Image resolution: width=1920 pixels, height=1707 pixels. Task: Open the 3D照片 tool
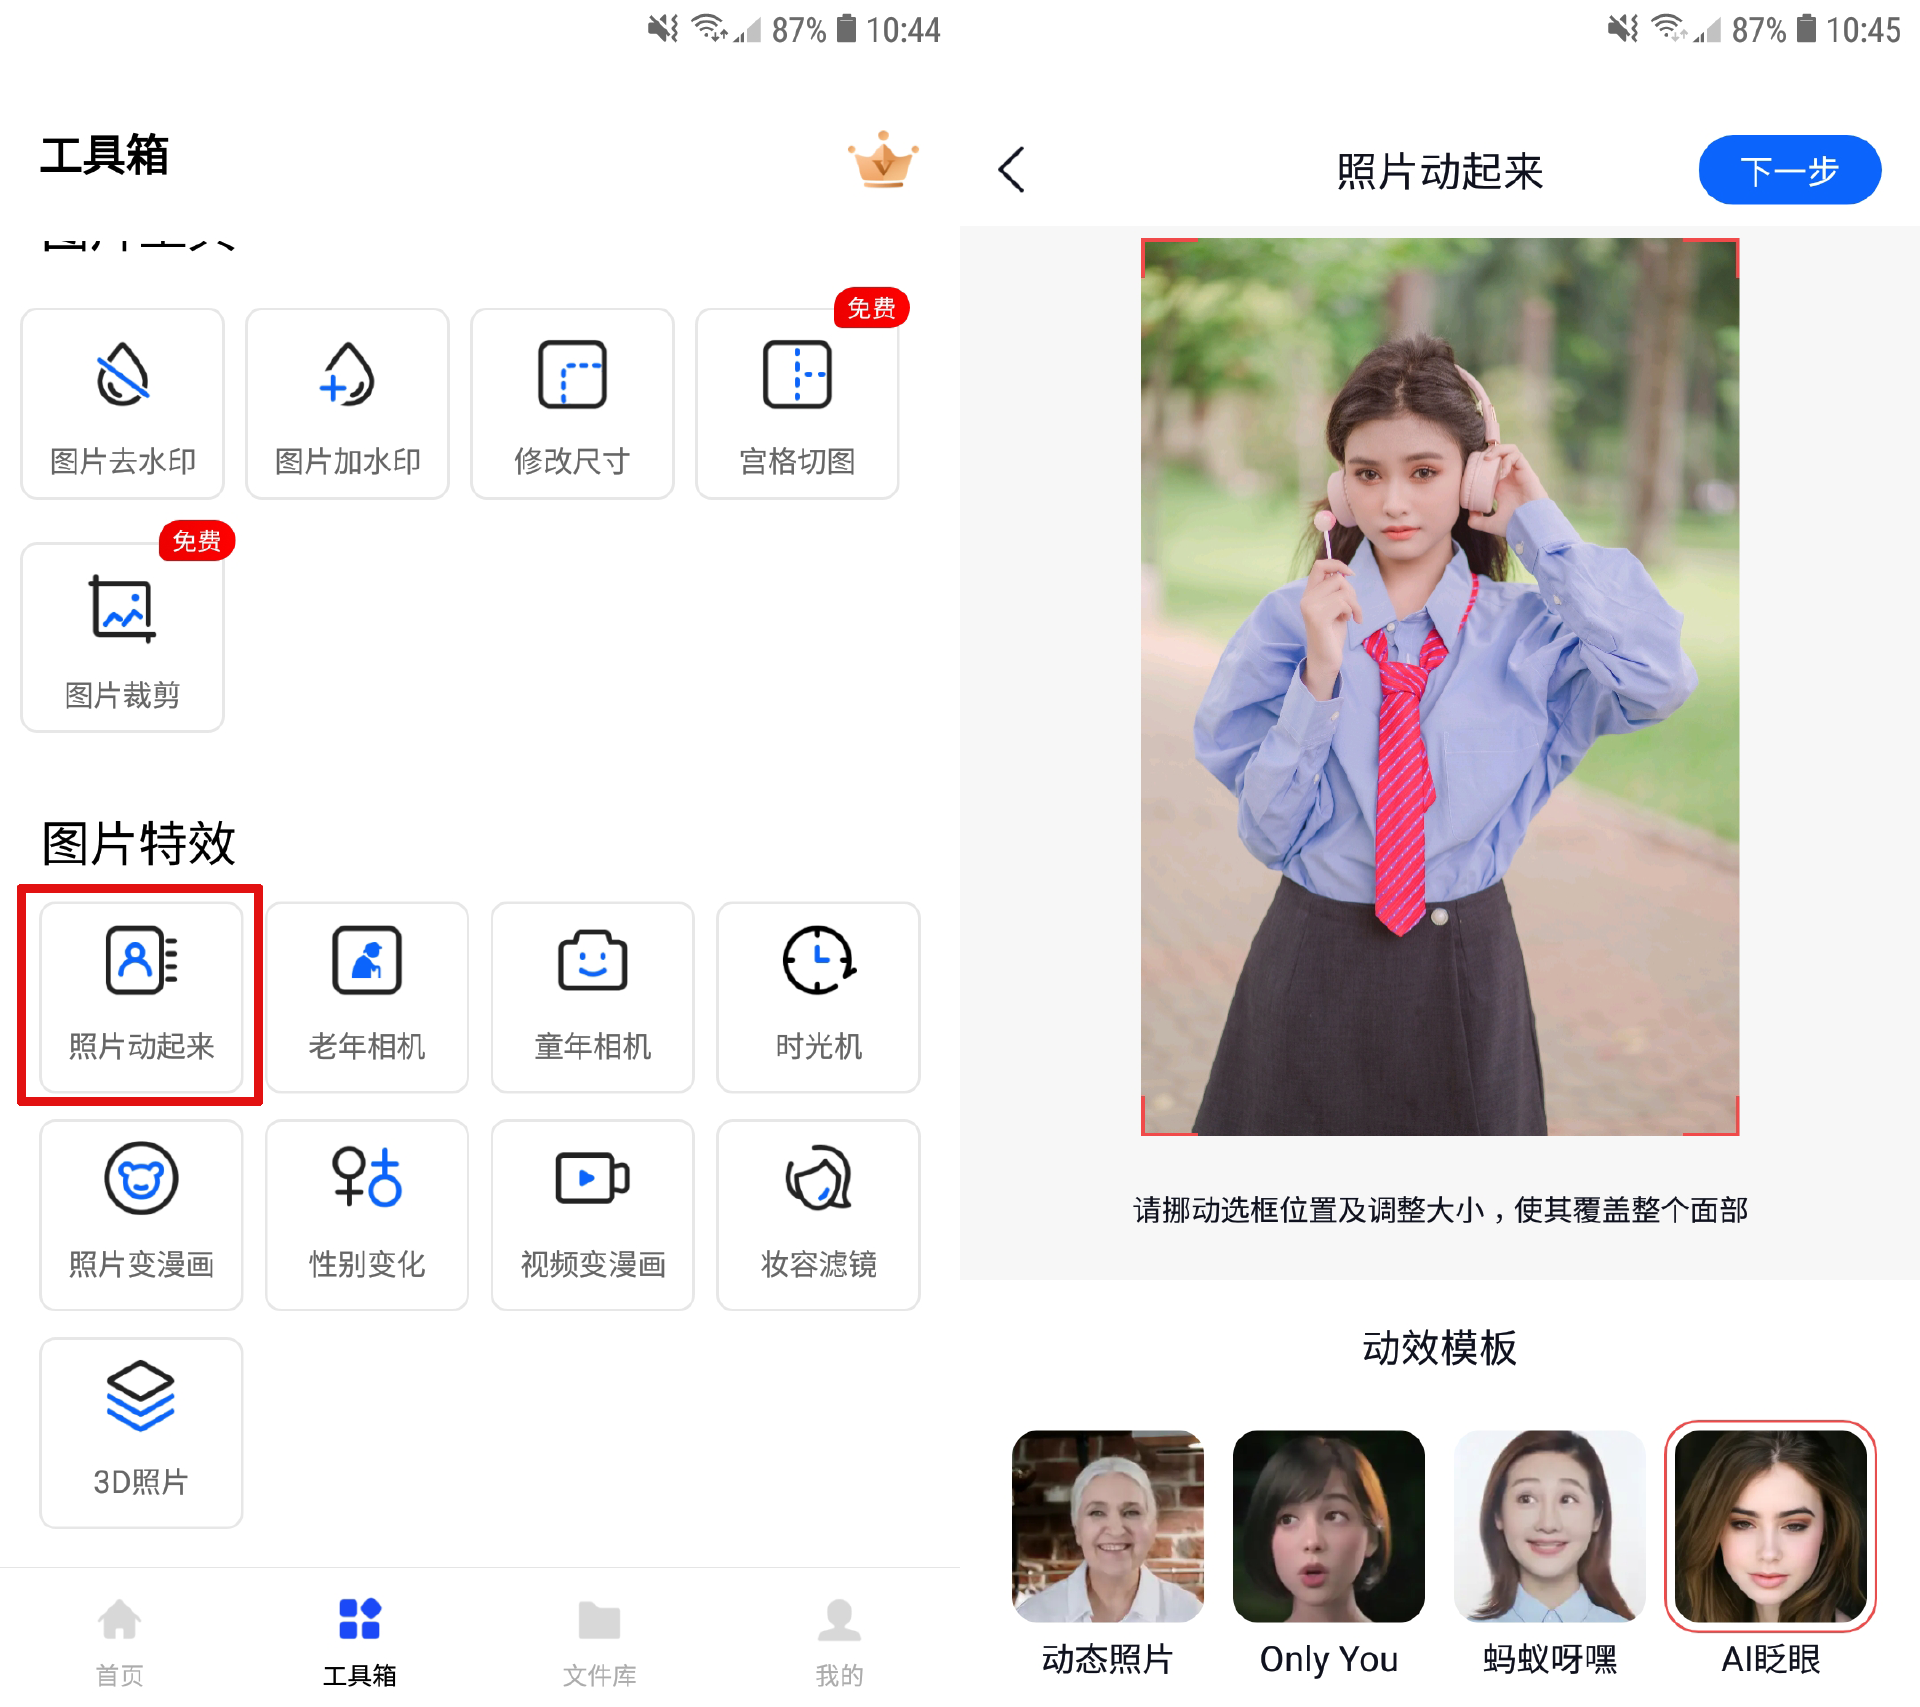[141, 1433]
